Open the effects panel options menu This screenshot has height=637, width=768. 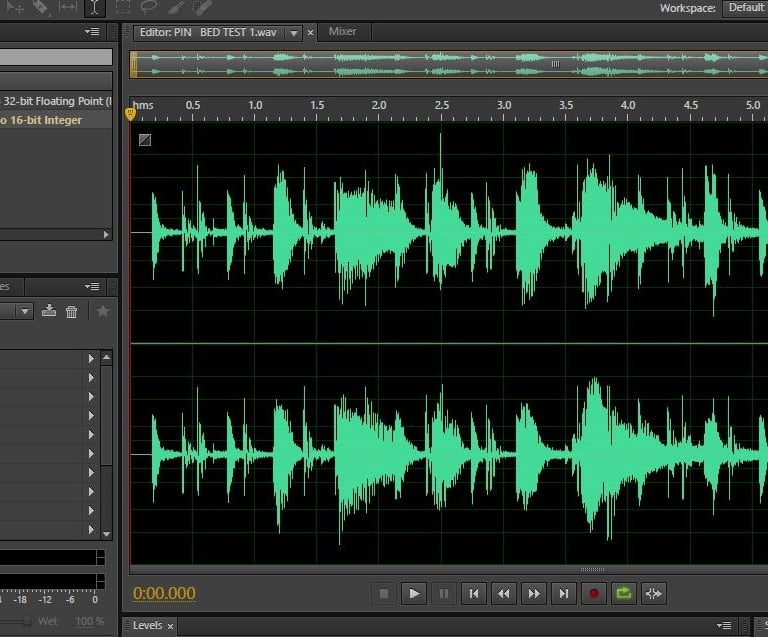[92, 286]
